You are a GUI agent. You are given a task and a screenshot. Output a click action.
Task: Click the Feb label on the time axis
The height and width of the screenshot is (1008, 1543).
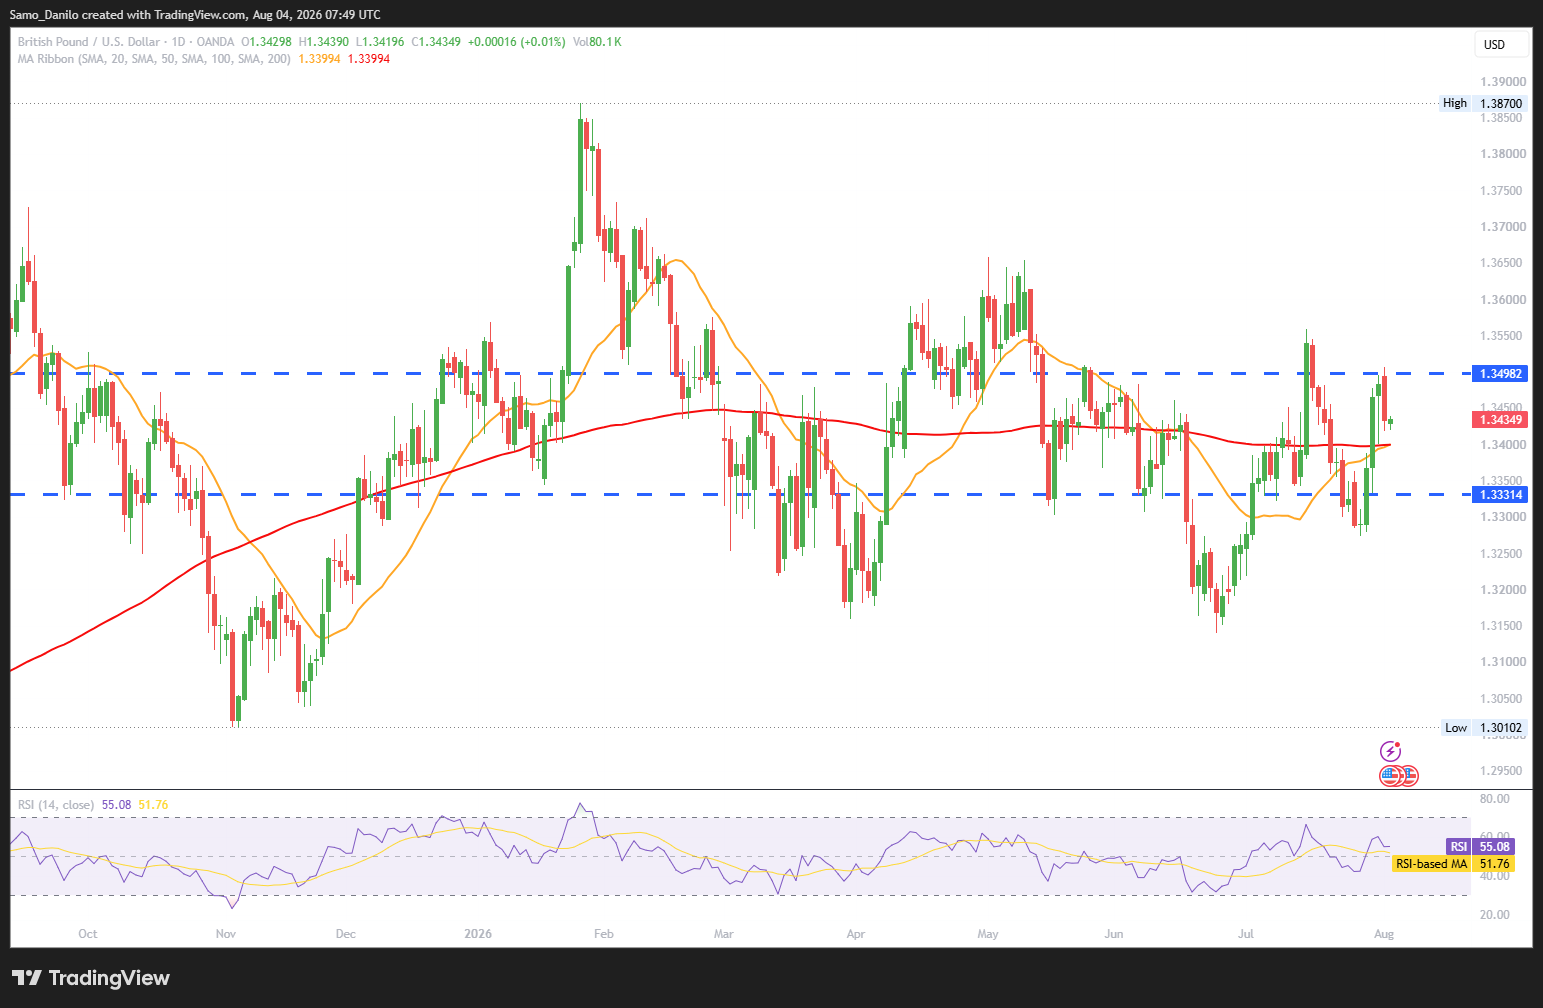tap(604, 934)
